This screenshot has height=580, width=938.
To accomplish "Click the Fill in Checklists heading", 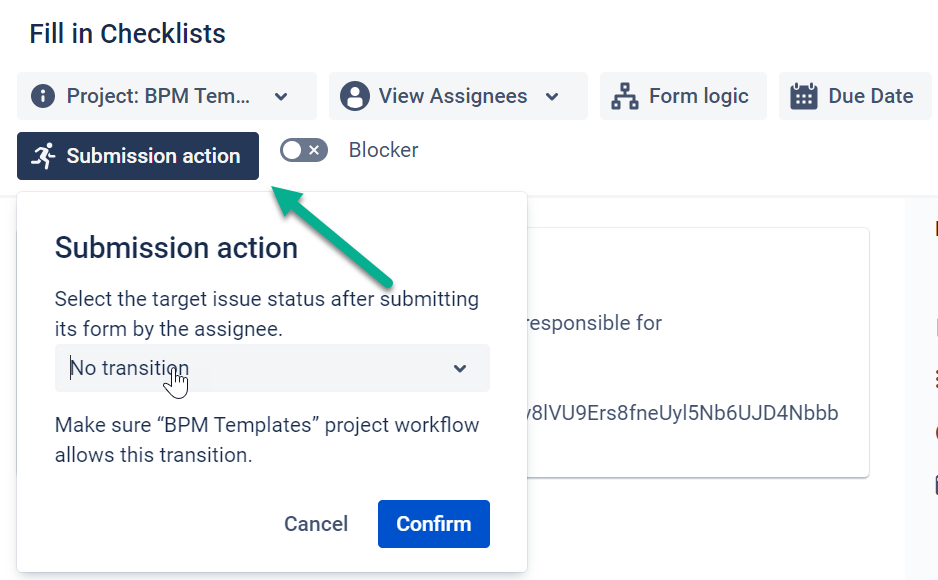I will point(127,33).
